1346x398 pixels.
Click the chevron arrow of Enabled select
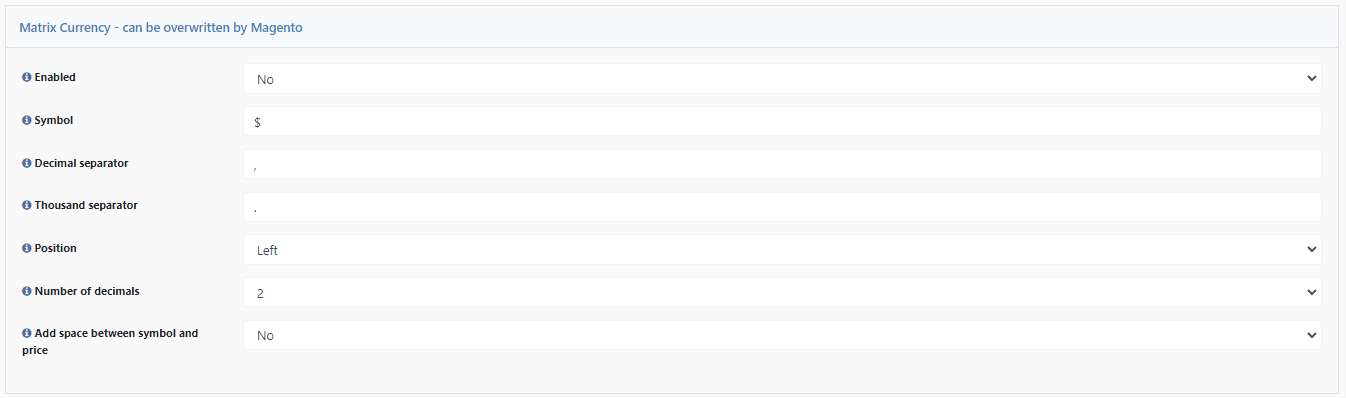tap(1311, 79)
